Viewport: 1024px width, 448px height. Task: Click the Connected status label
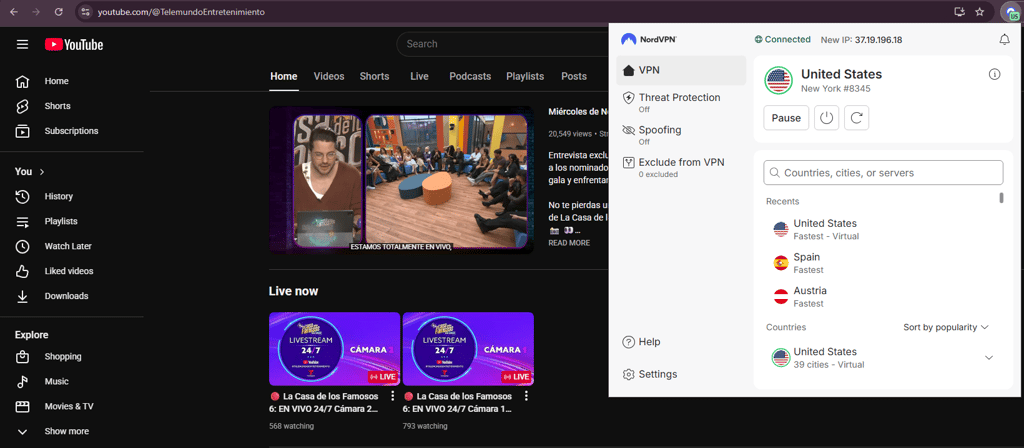point(782,39)
